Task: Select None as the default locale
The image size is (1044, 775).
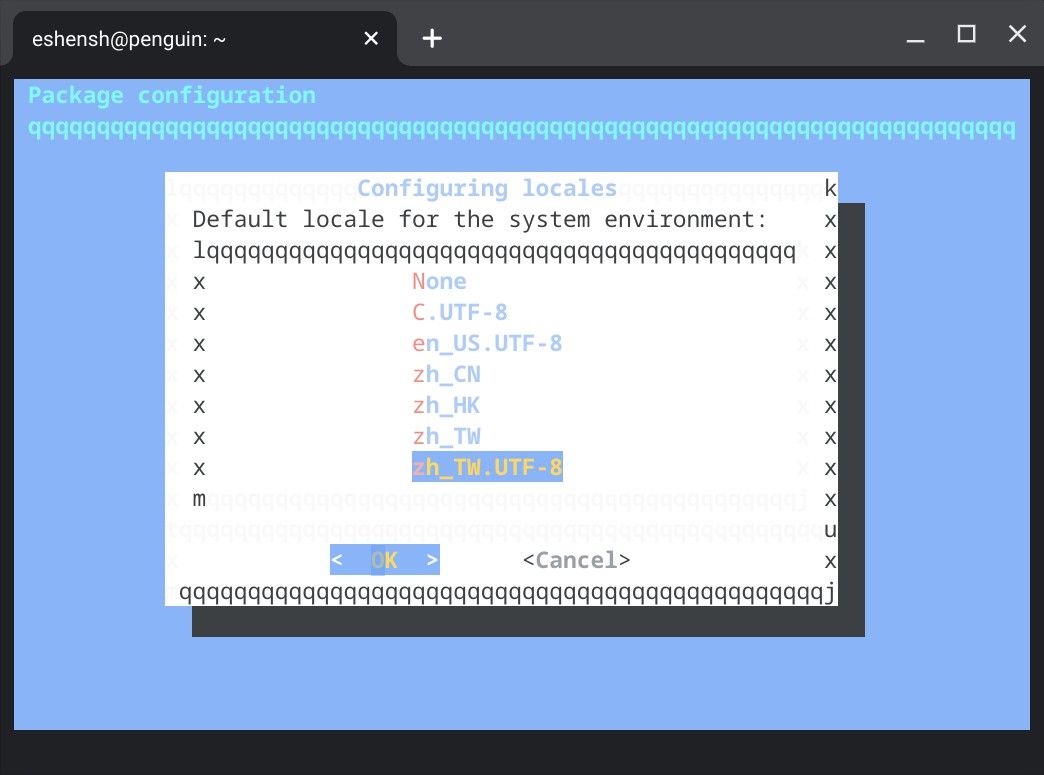Action: [x=439, y=282]
